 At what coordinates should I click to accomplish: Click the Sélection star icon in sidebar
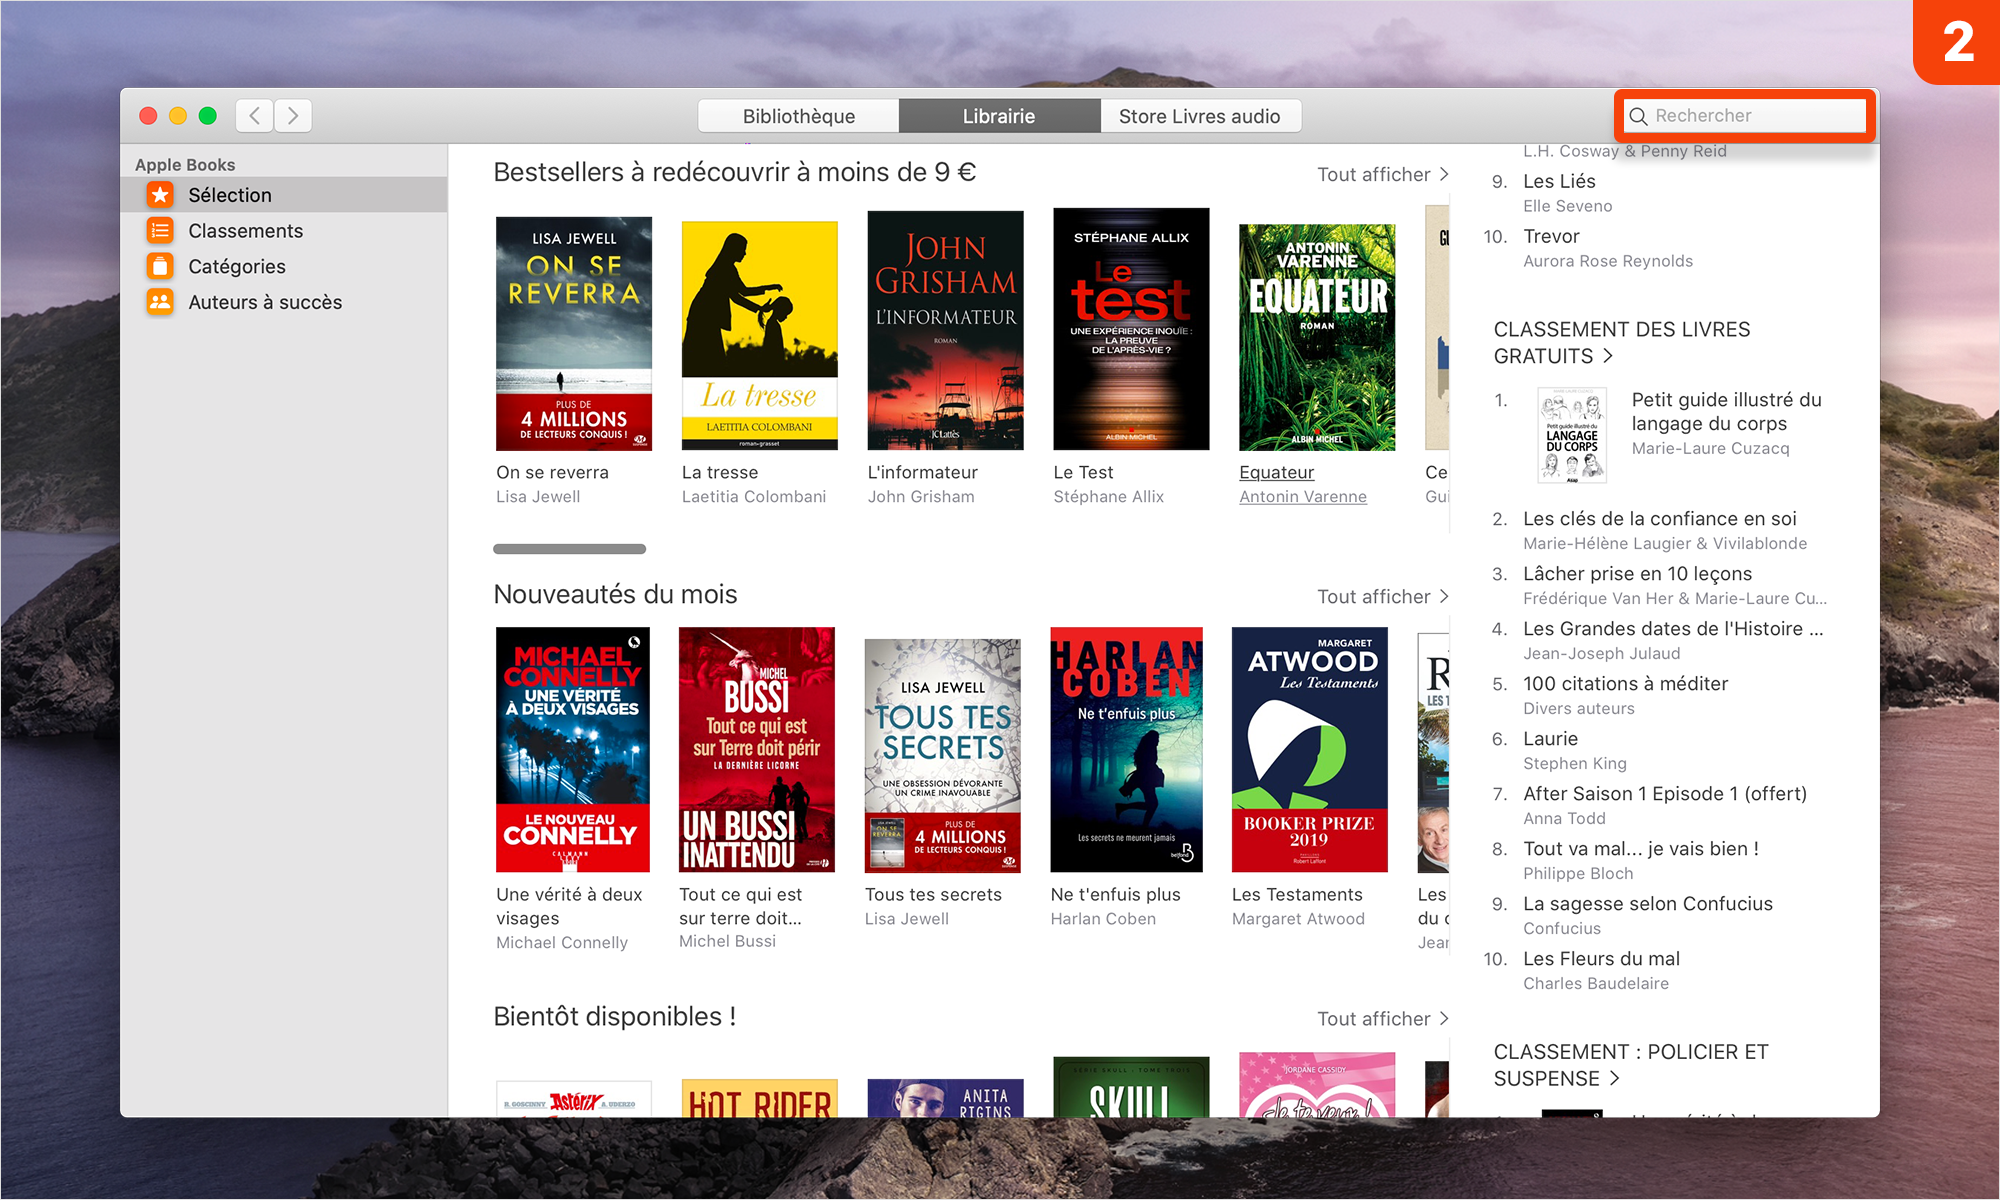pos(160,195)
